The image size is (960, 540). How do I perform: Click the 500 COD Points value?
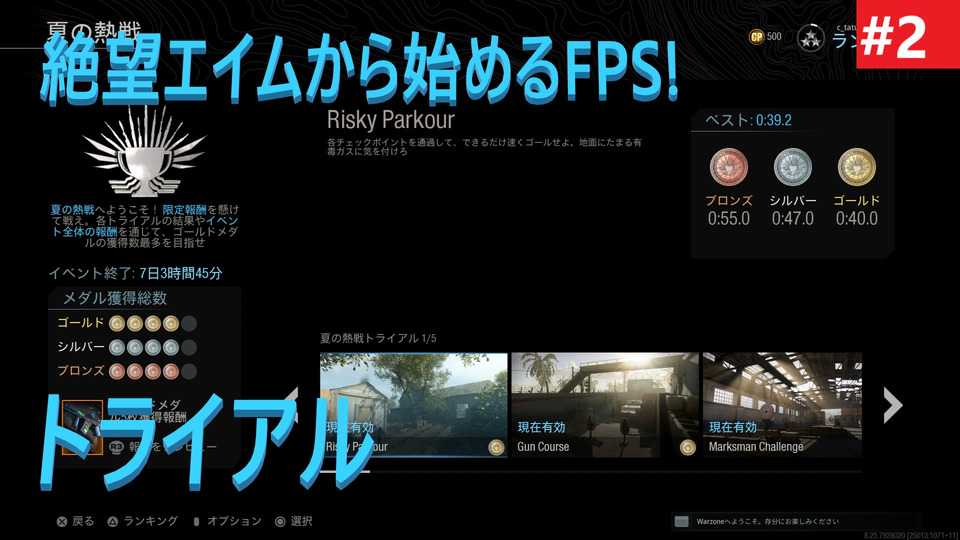pos(774,37)
